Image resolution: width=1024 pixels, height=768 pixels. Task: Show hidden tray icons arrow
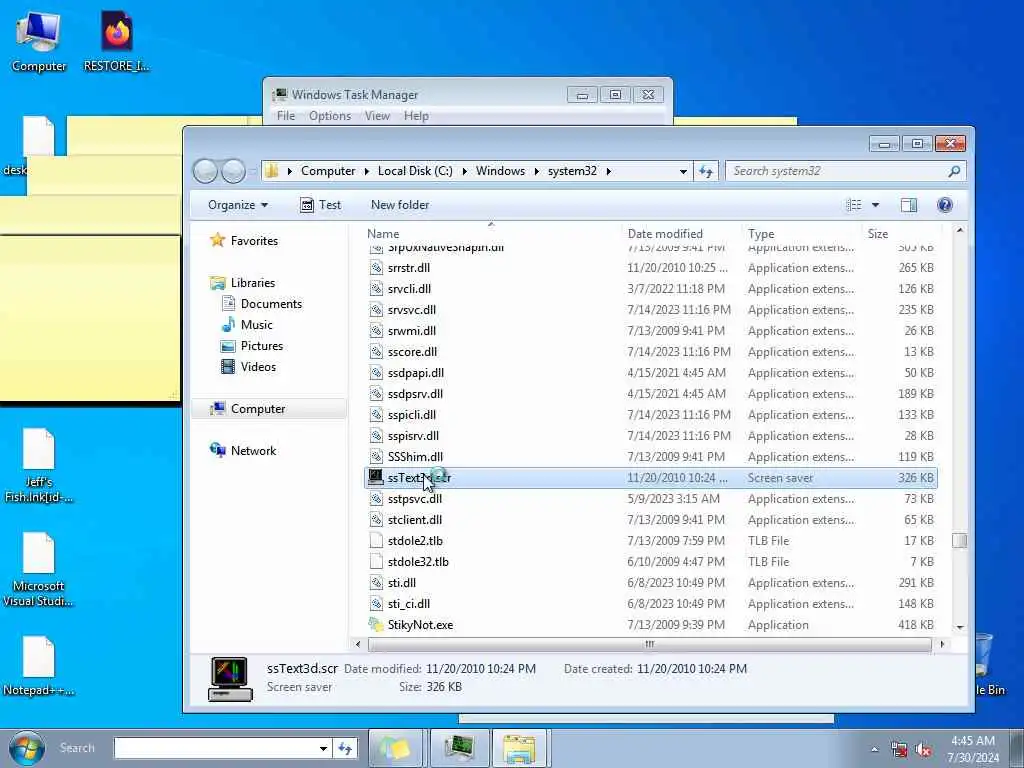[874, 749]
